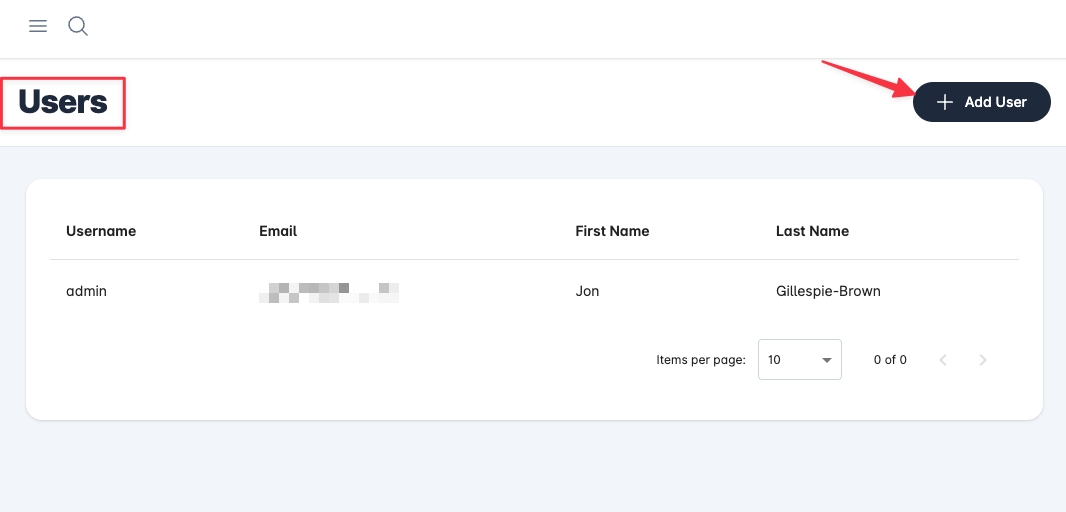This screenshot has height=512, width=1066.
Task: Click the last name Gillespie-Brown
Action: click(828, 292)
